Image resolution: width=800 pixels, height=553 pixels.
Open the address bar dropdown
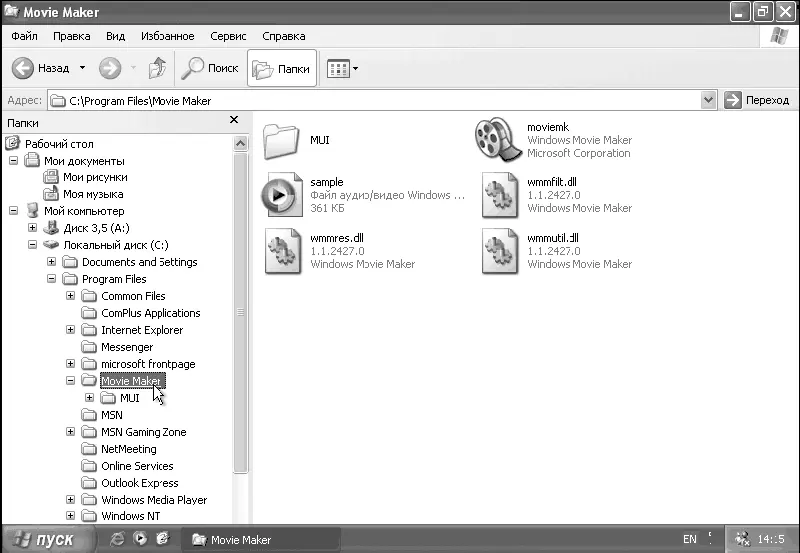click(708, 100)
